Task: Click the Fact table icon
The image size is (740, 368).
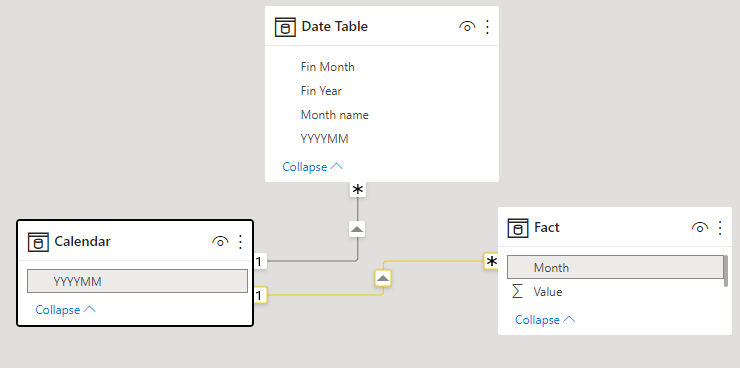Action: point(518,228)
